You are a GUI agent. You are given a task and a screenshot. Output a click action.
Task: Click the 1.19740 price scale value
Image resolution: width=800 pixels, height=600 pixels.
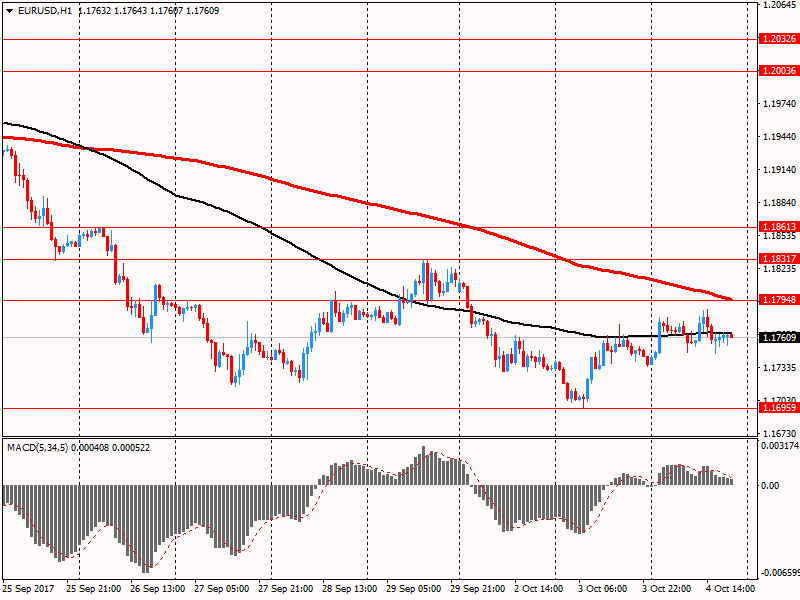[779, 104]
